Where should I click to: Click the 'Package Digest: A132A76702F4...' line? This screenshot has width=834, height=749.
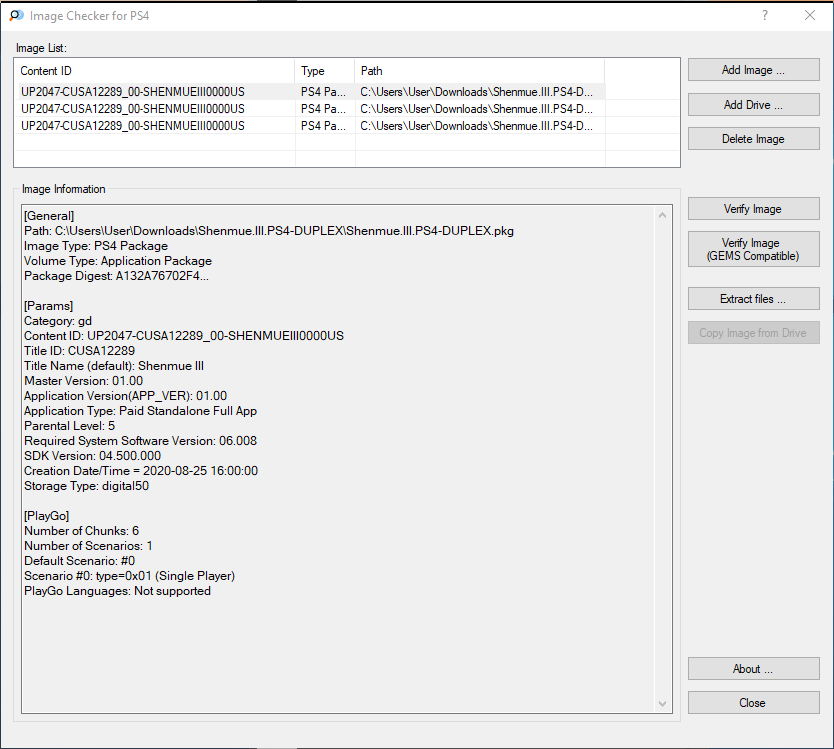pyautogui.click(x=116, y=276)
